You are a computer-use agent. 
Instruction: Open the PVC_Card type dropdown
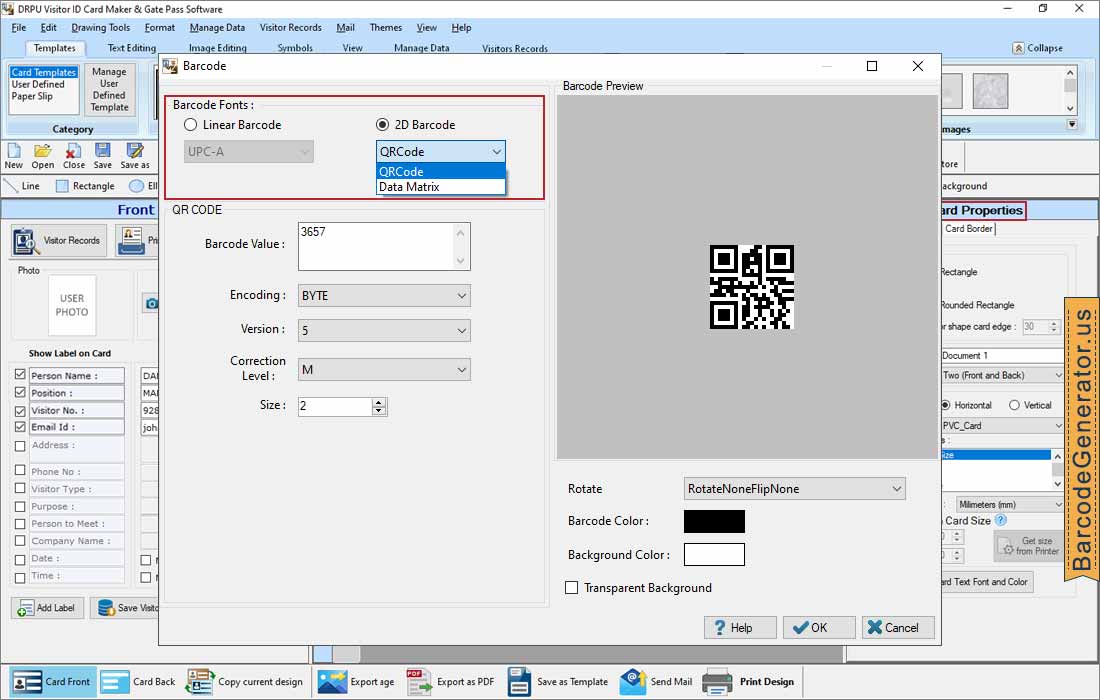click(x=1002, y=426)
